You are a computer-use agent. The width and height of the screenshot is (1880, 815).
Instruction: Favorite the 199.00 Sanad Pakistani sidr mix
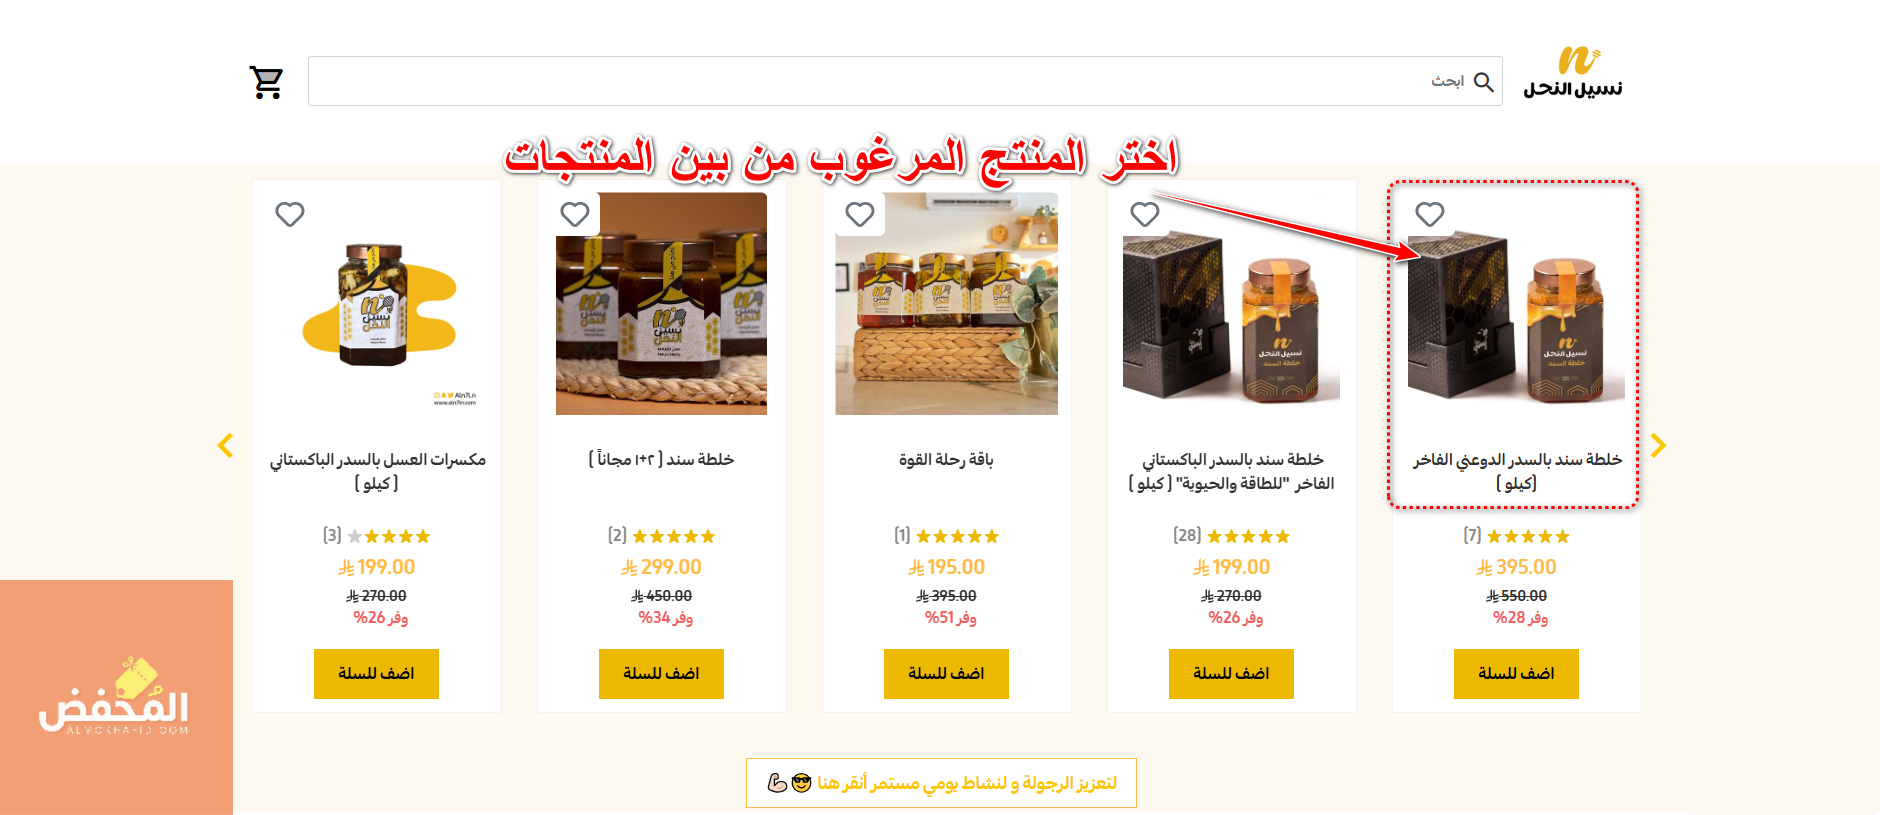[x=1145, y=214]
